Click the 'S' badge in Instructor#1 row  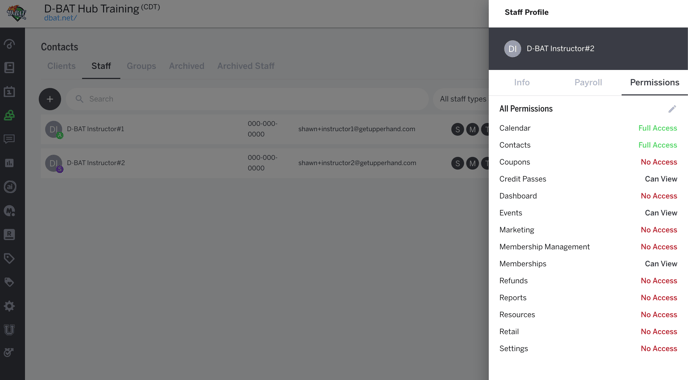point(458,129)
